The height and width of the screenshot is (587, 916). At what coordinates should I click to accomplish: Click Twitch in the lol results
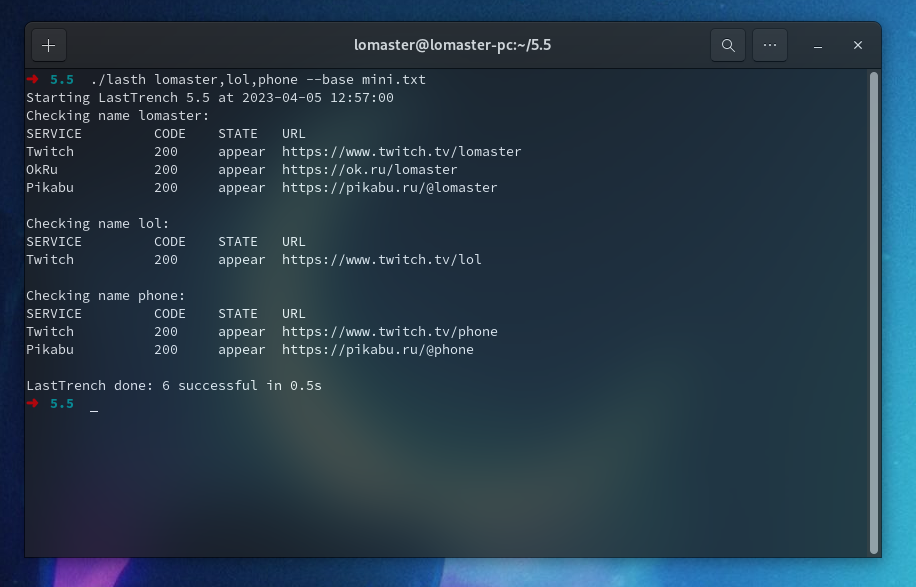50,260
